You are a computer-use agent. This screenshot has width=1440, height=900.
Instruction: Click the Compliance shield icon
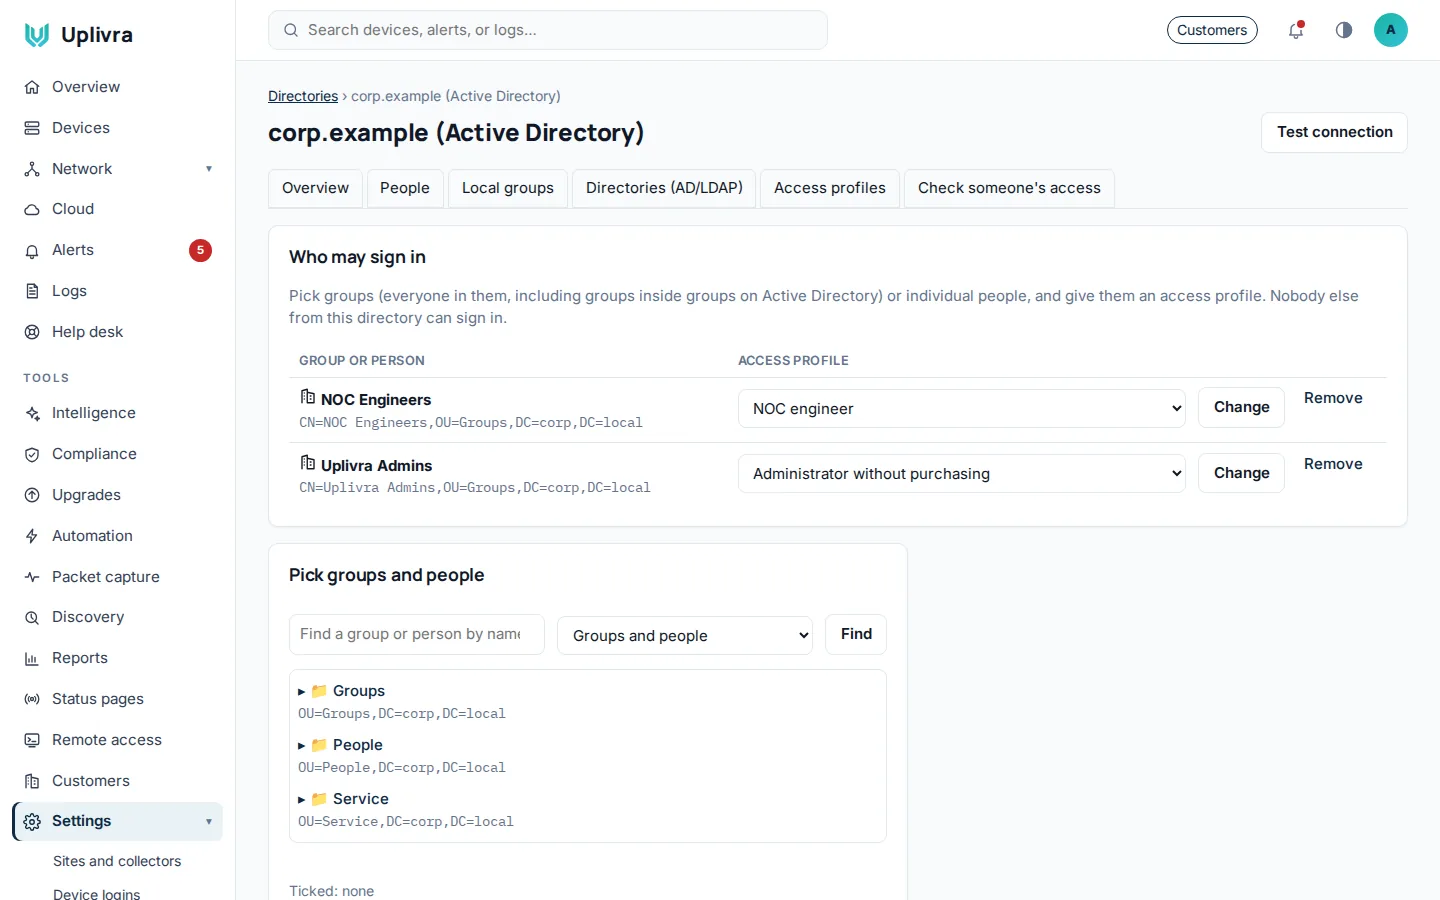(x=32, y=454)
